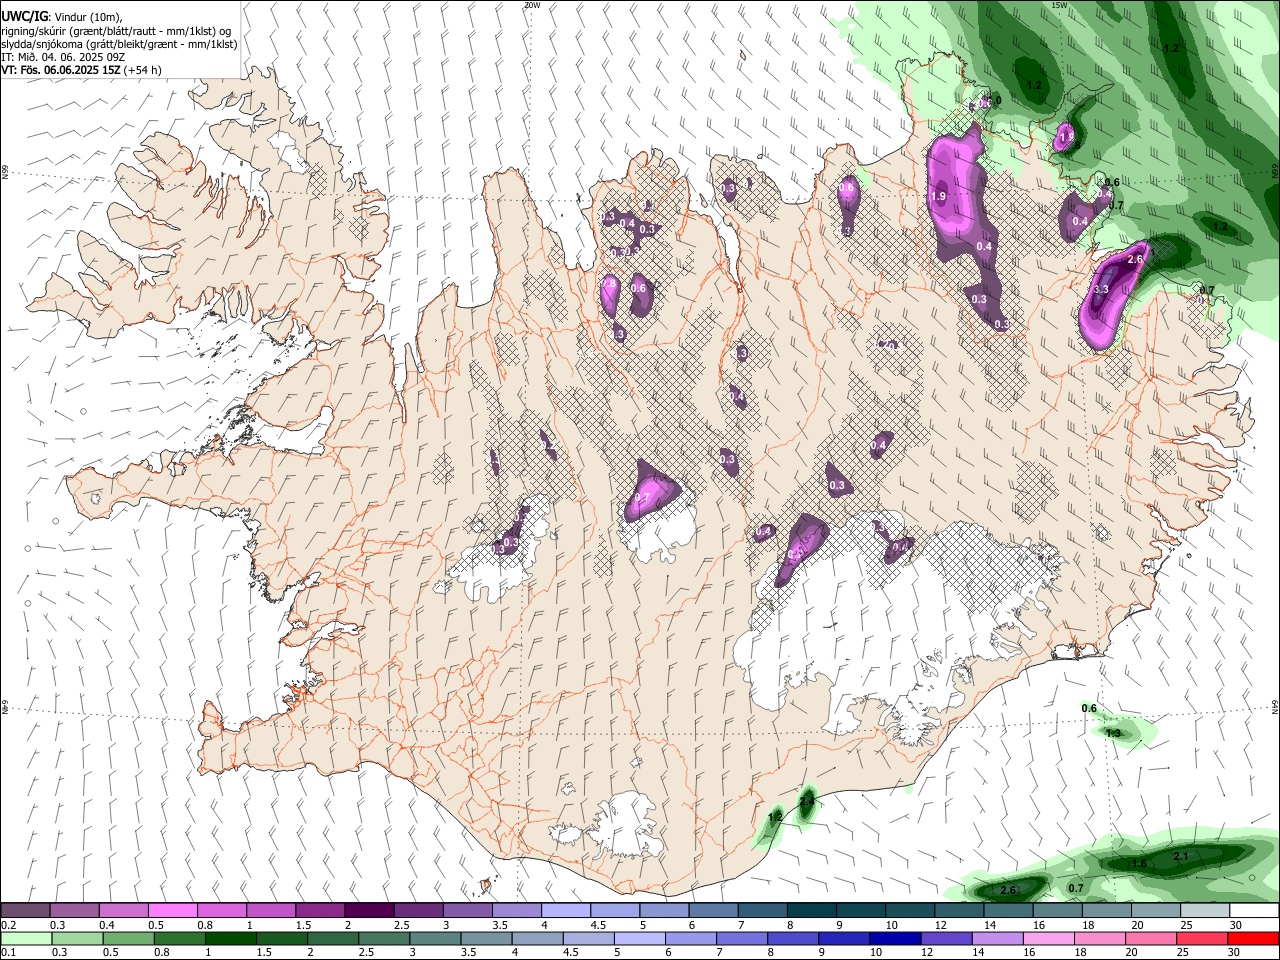Pick the 0.2–0.3 swatch on upper legend row
The image size is (1280, 960).
tap(26, 910)
